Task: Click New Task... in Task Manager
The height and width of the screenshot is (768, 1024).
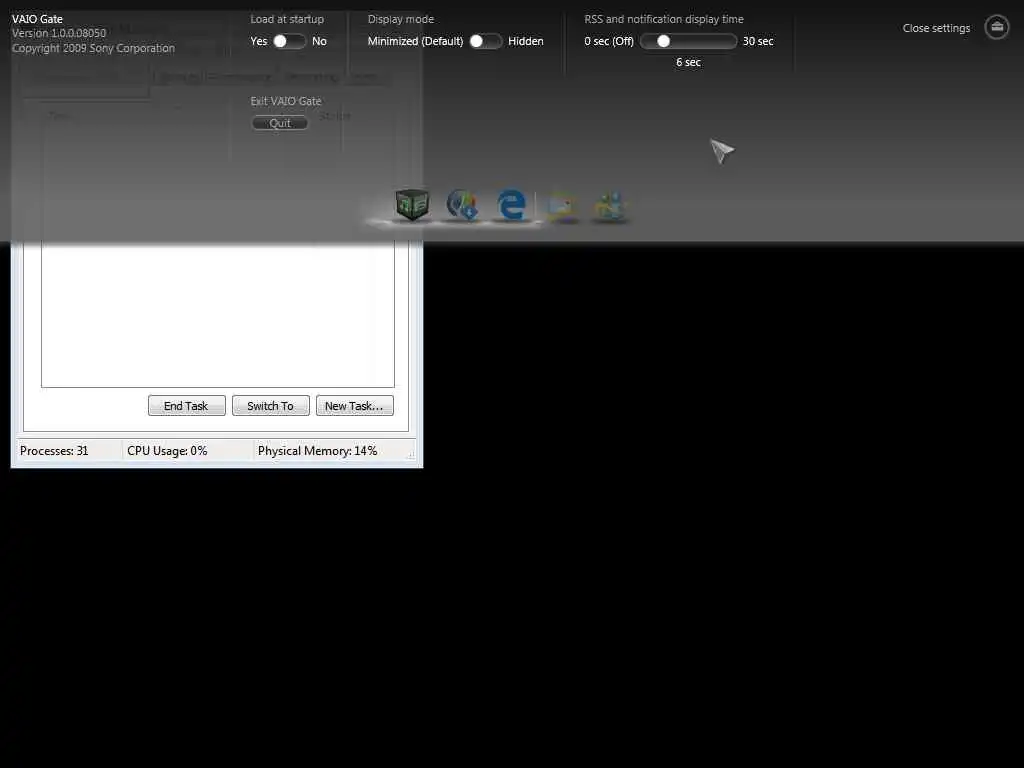Action: tap(355, 406)
